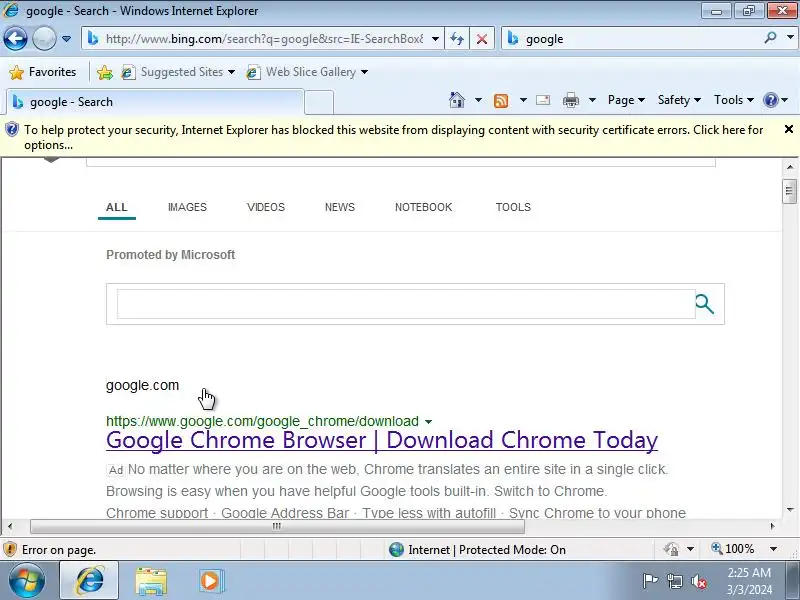The height and width of the screenshot is (600, 800).
Task: Open Google Chrome Browser Download Chrome Today link
Action: [x=382, y=440]
